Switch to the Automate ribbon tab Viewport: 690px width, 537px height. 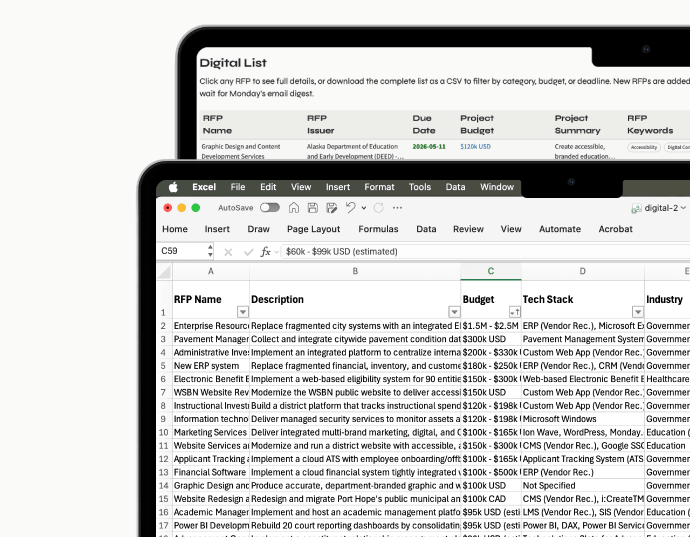point(560,229)
